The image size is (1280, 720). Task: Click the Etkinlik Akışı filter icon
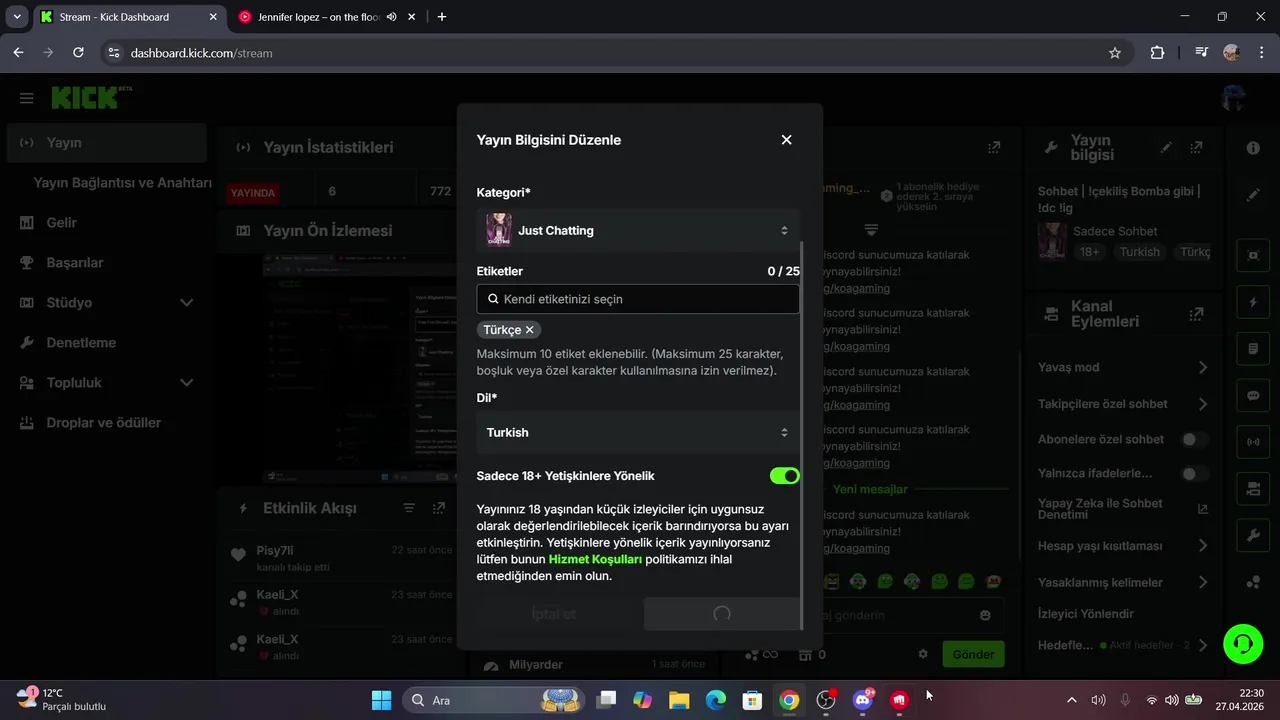click(409, 508)
